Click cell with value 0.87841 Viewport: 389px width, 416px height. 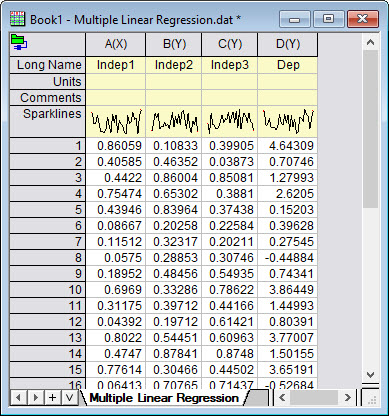point(174,354)
